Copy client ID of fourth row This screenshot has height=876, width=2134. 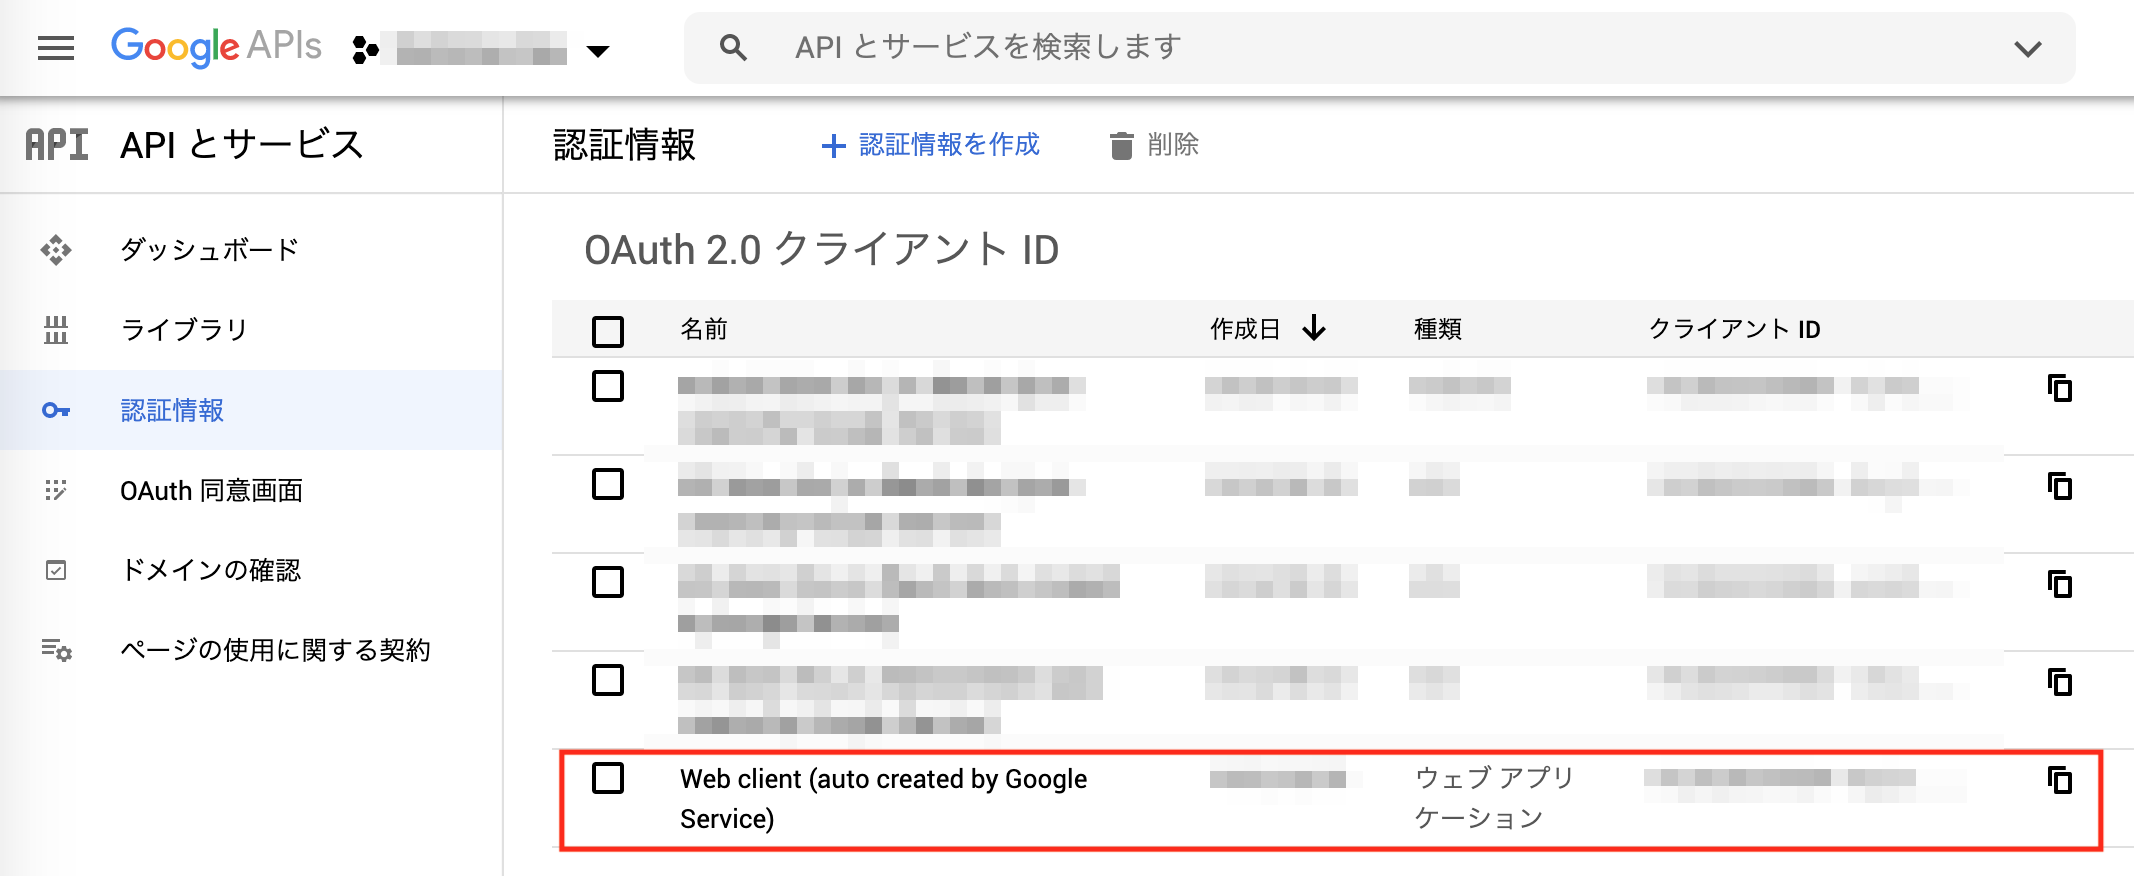click(2060, 682)
